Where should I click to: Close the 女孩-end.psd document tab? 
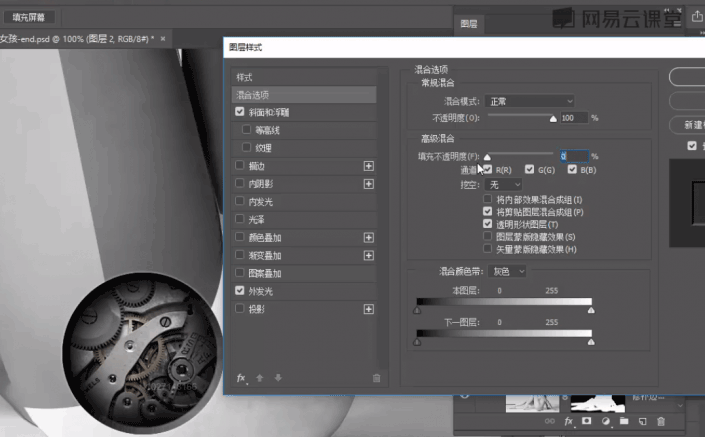coord(163,39)
